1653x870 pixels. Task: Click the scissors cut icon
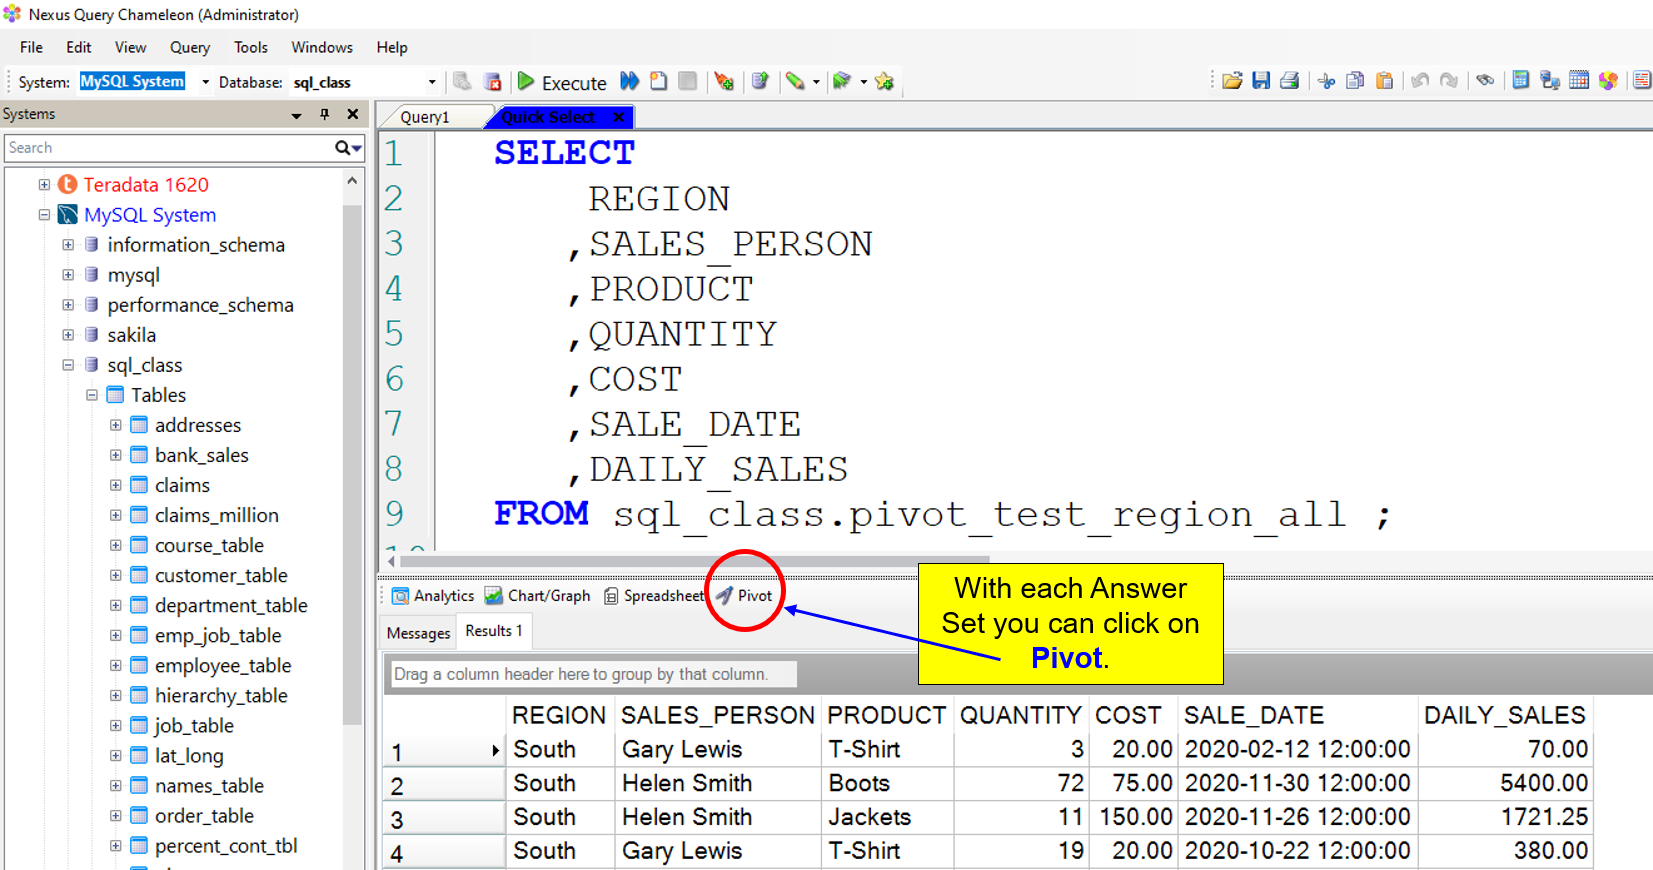[x=1326, y=81]
